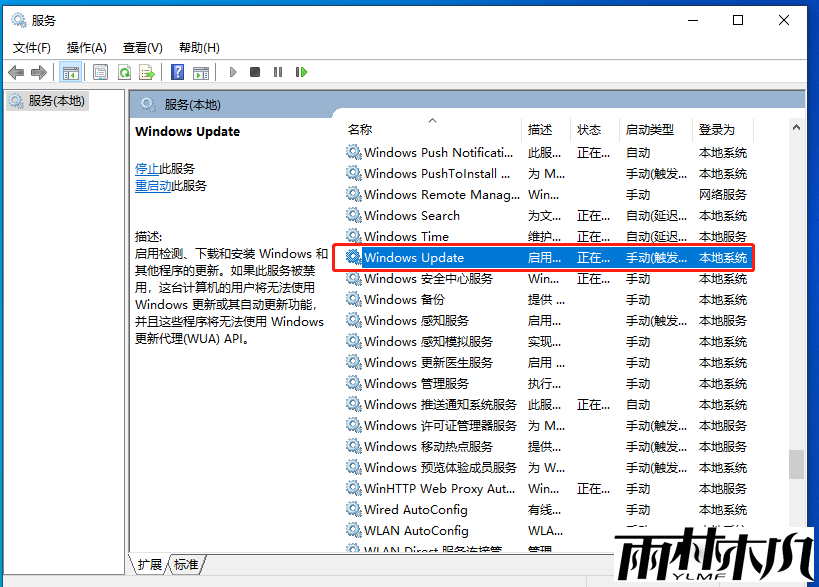The image size is (819, 587).
Task: Toggle the action pane icon
Action: [x=202, y=71]
